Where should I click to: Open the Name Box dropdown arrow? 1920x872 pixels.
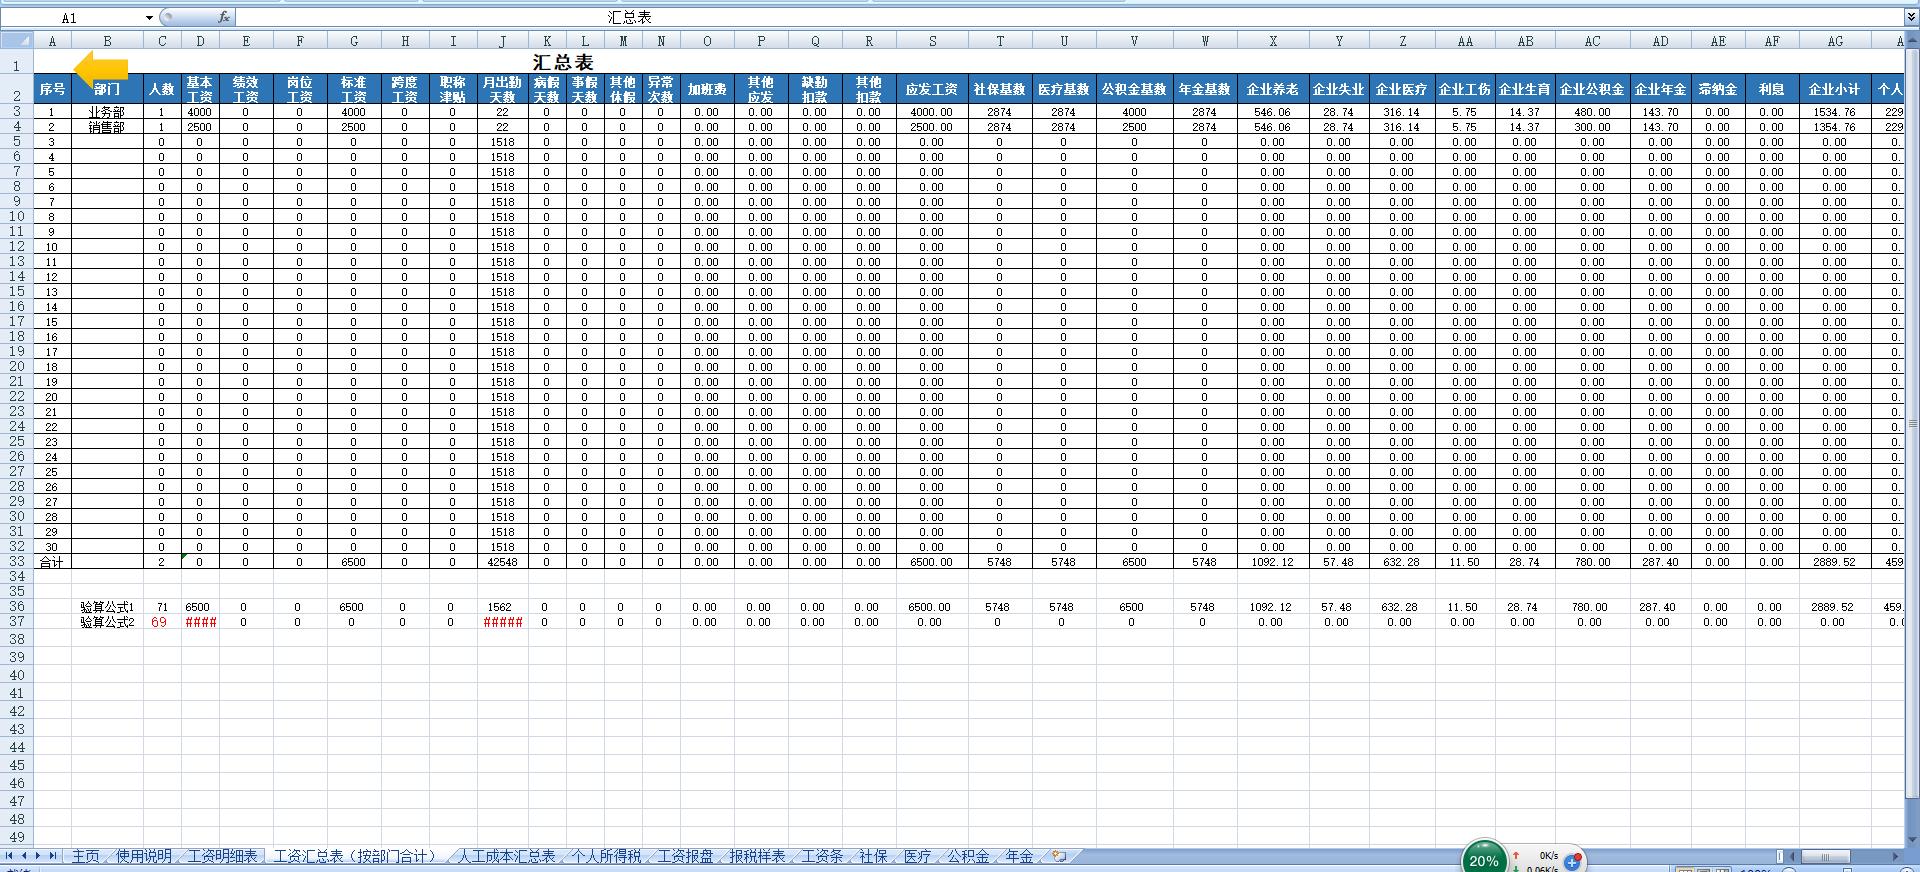tap(149, 18)
